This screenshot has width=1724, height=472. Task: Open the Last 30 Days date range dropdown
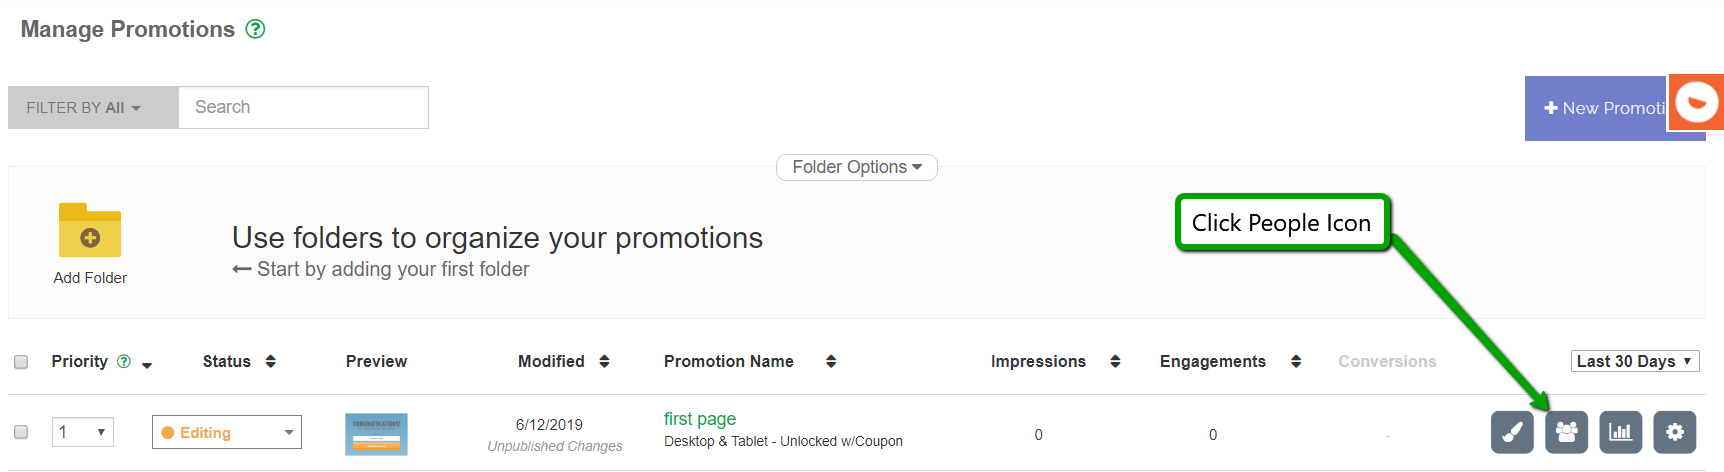pos(1635,361)
